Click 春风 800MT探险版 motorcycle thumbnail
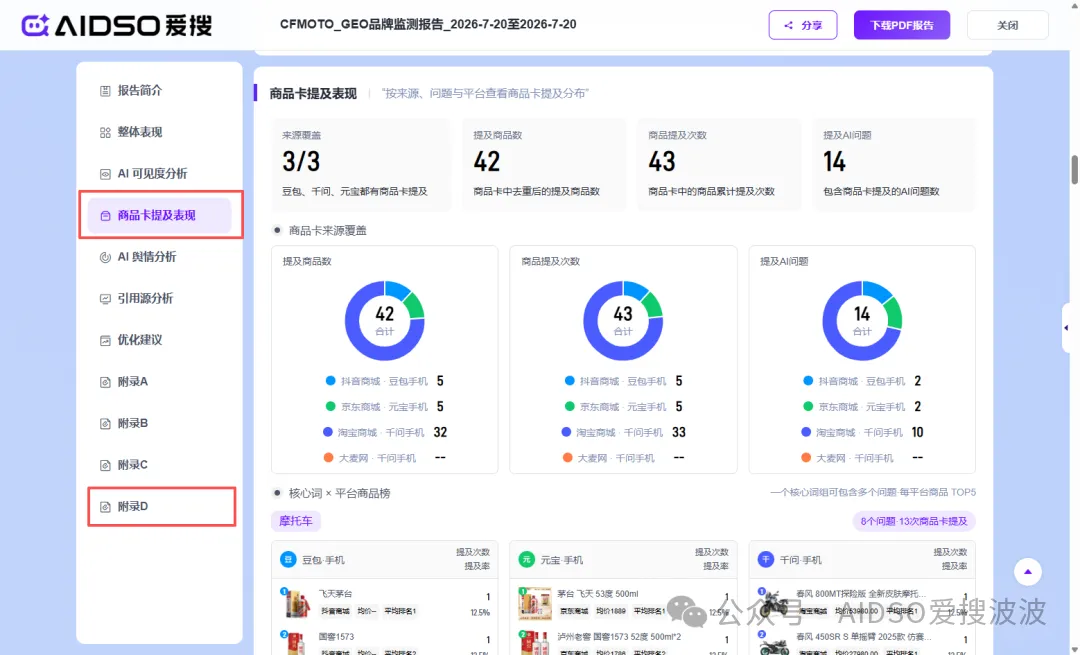The height and width of the screenshot is (655, 1080). pos(773,603)
